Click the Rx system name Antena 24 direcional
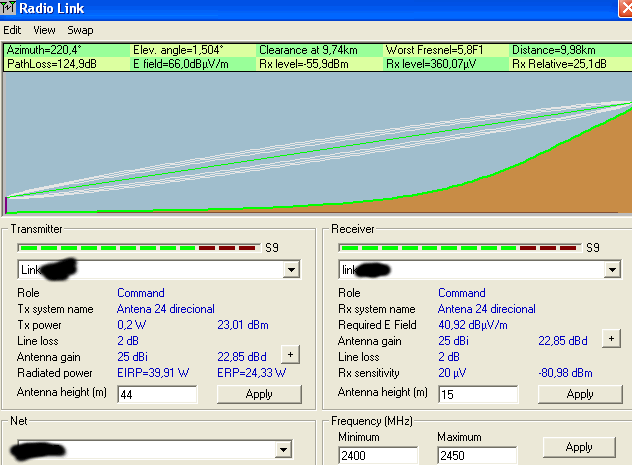The image size is (632, 465). (x=486, y=309)
